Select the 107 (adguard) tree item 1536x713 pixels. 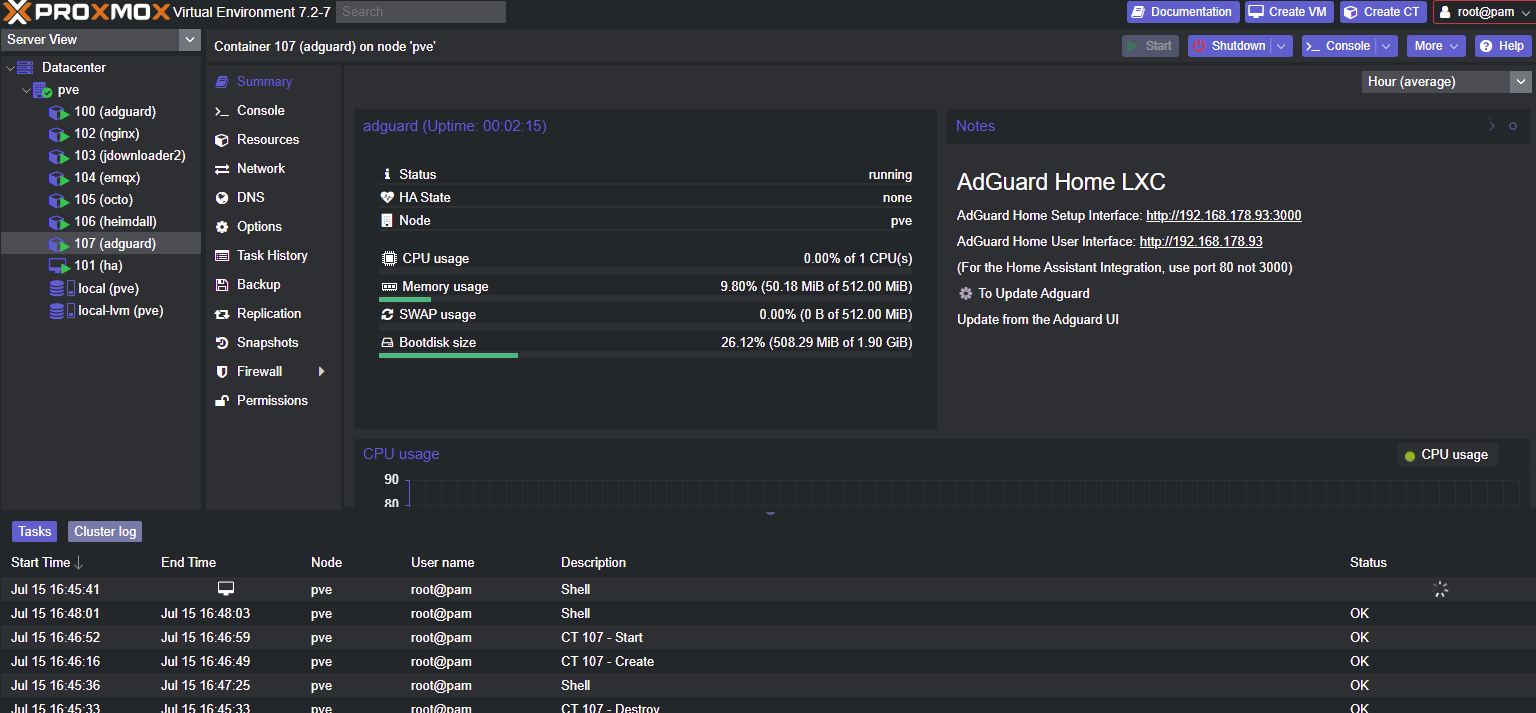tap(100, 244)
